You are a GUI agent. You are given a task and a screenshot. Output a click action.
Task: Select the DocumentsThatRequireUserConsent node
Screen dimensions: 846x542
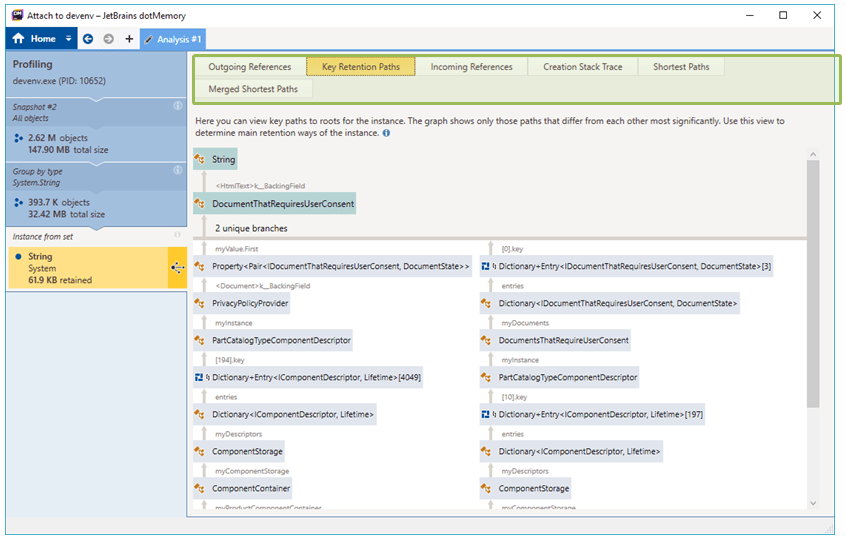pos(563,340)
